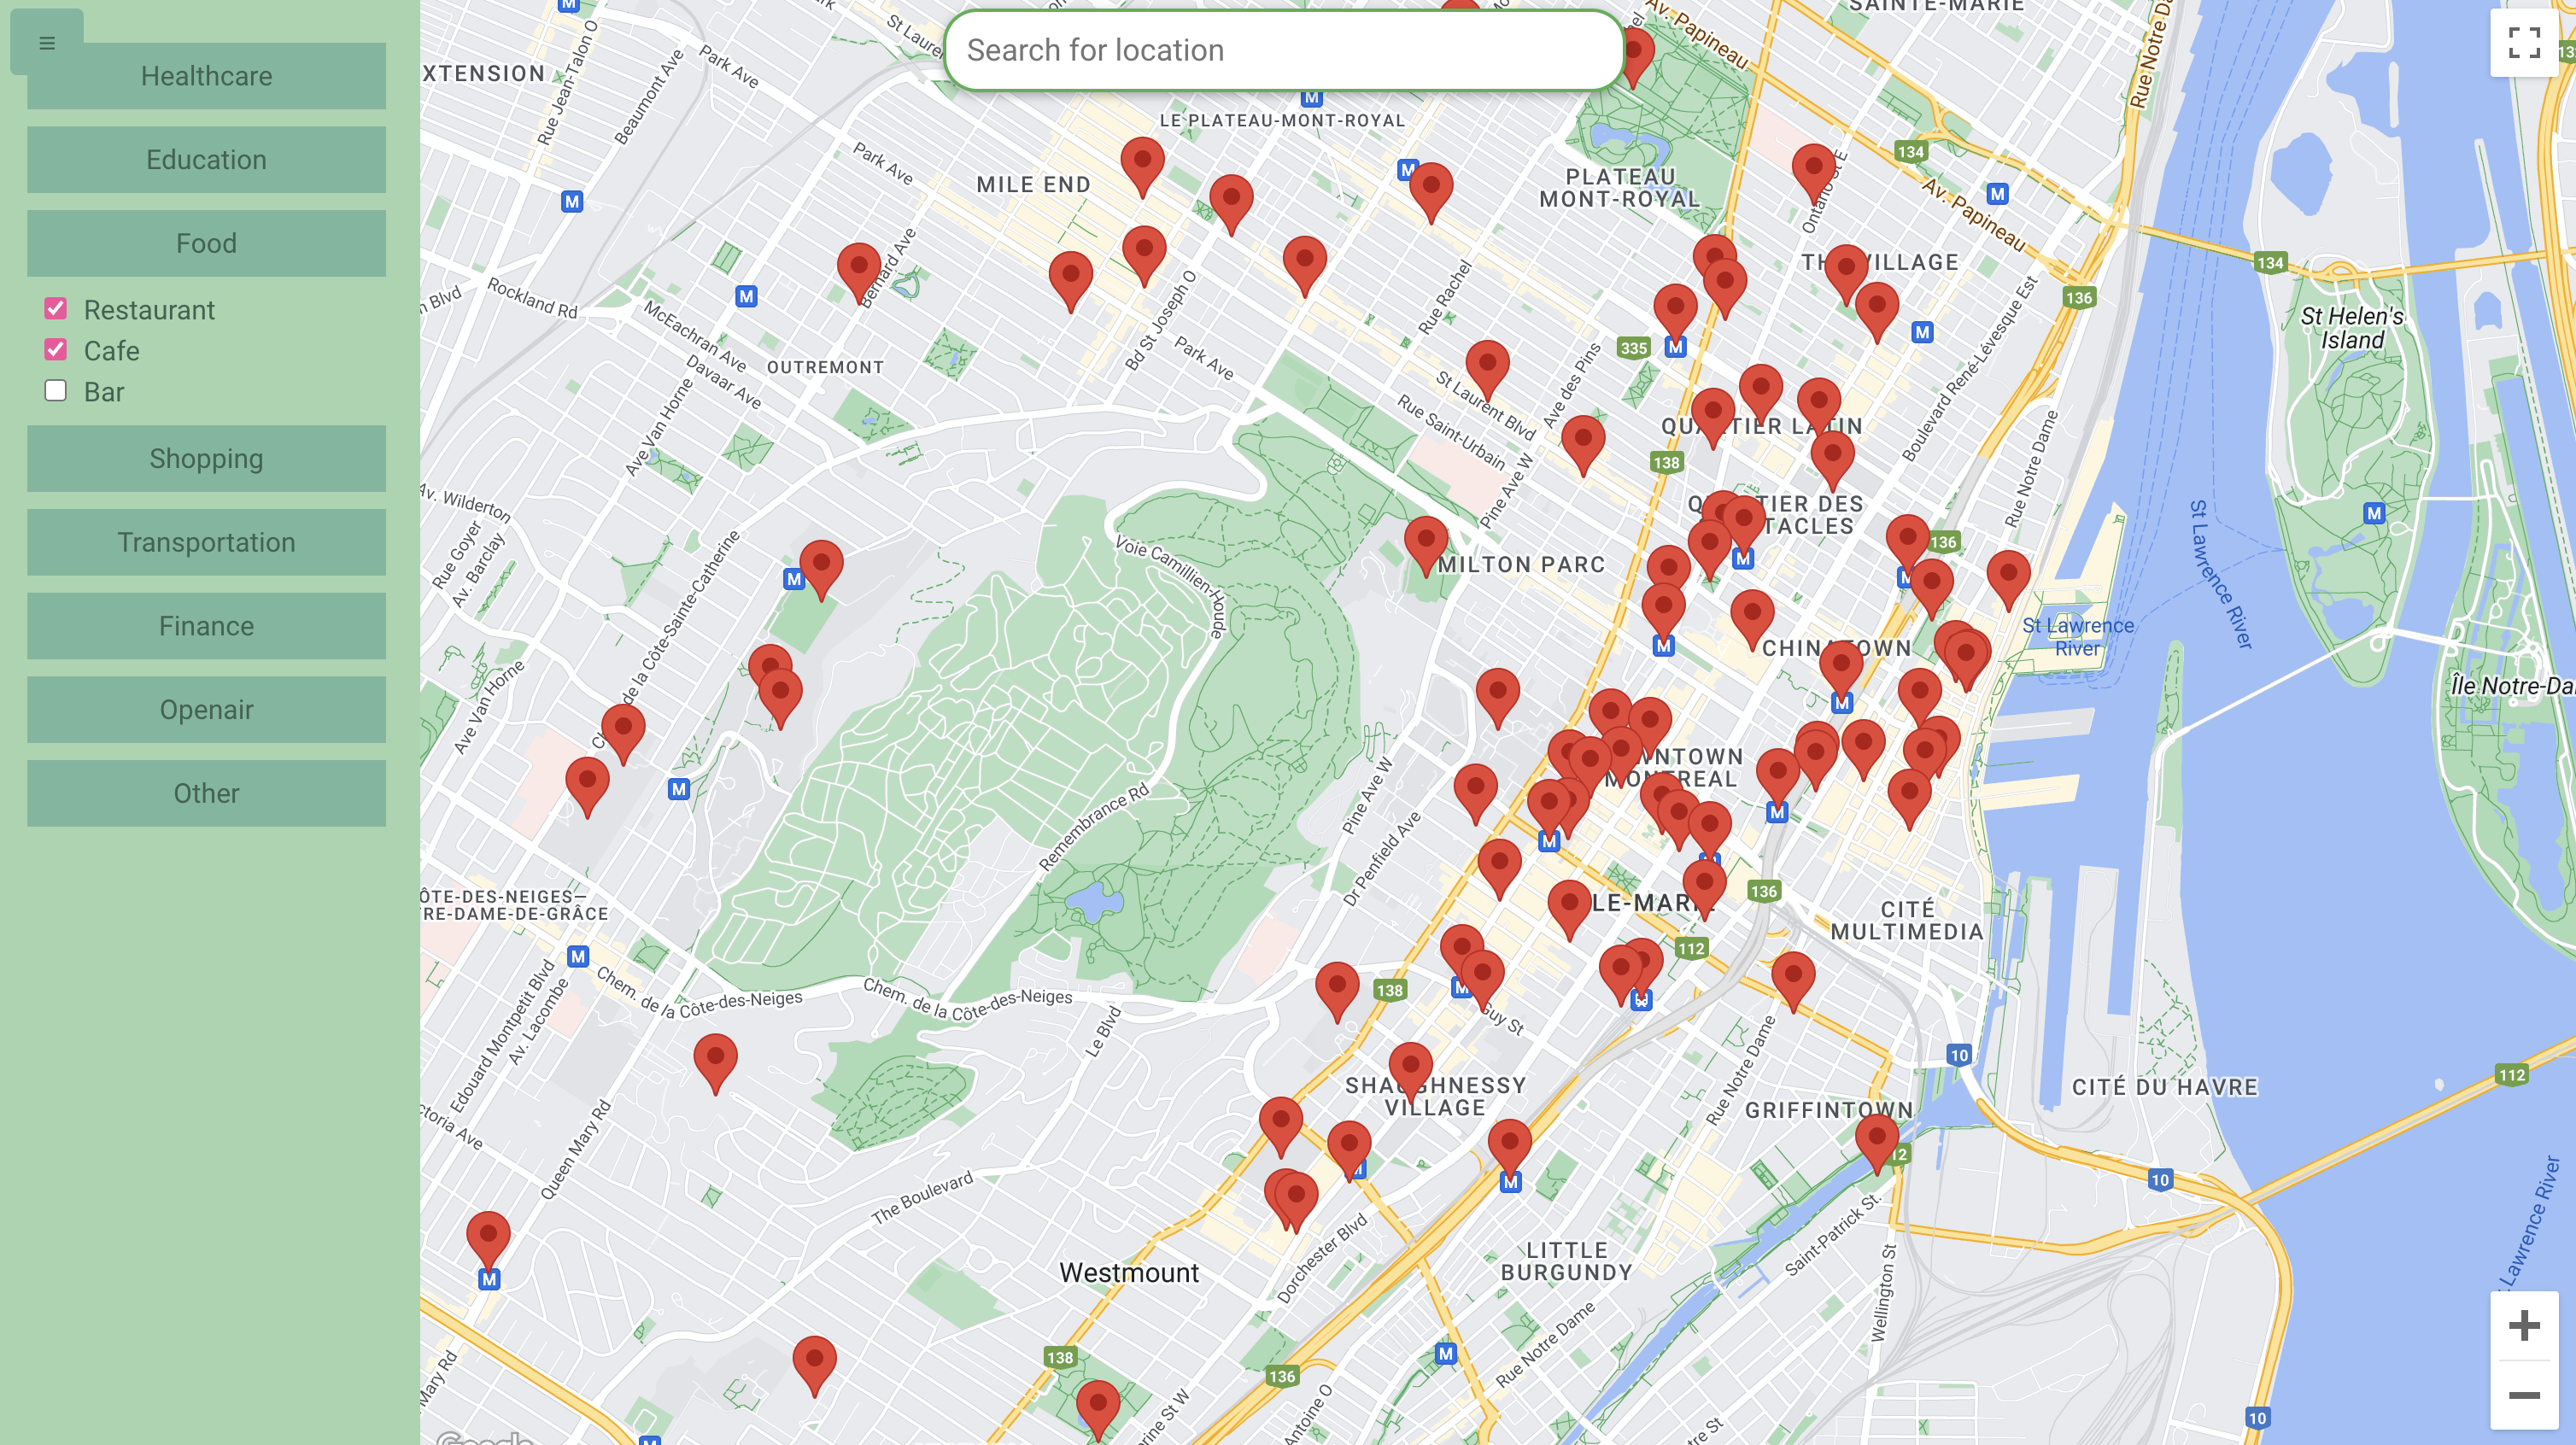Click the Other category button
The height and width of the screenshot is (1445, 2576).
click(206, 793)
